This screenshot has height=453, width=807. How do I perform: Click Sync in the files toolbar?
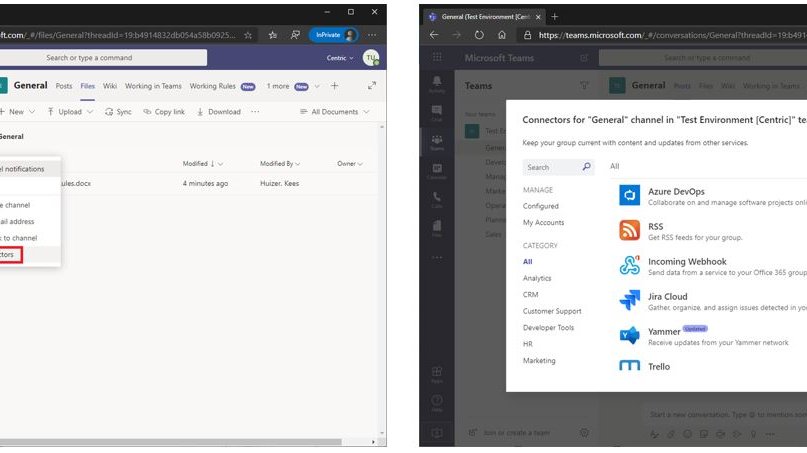[118, 112]
